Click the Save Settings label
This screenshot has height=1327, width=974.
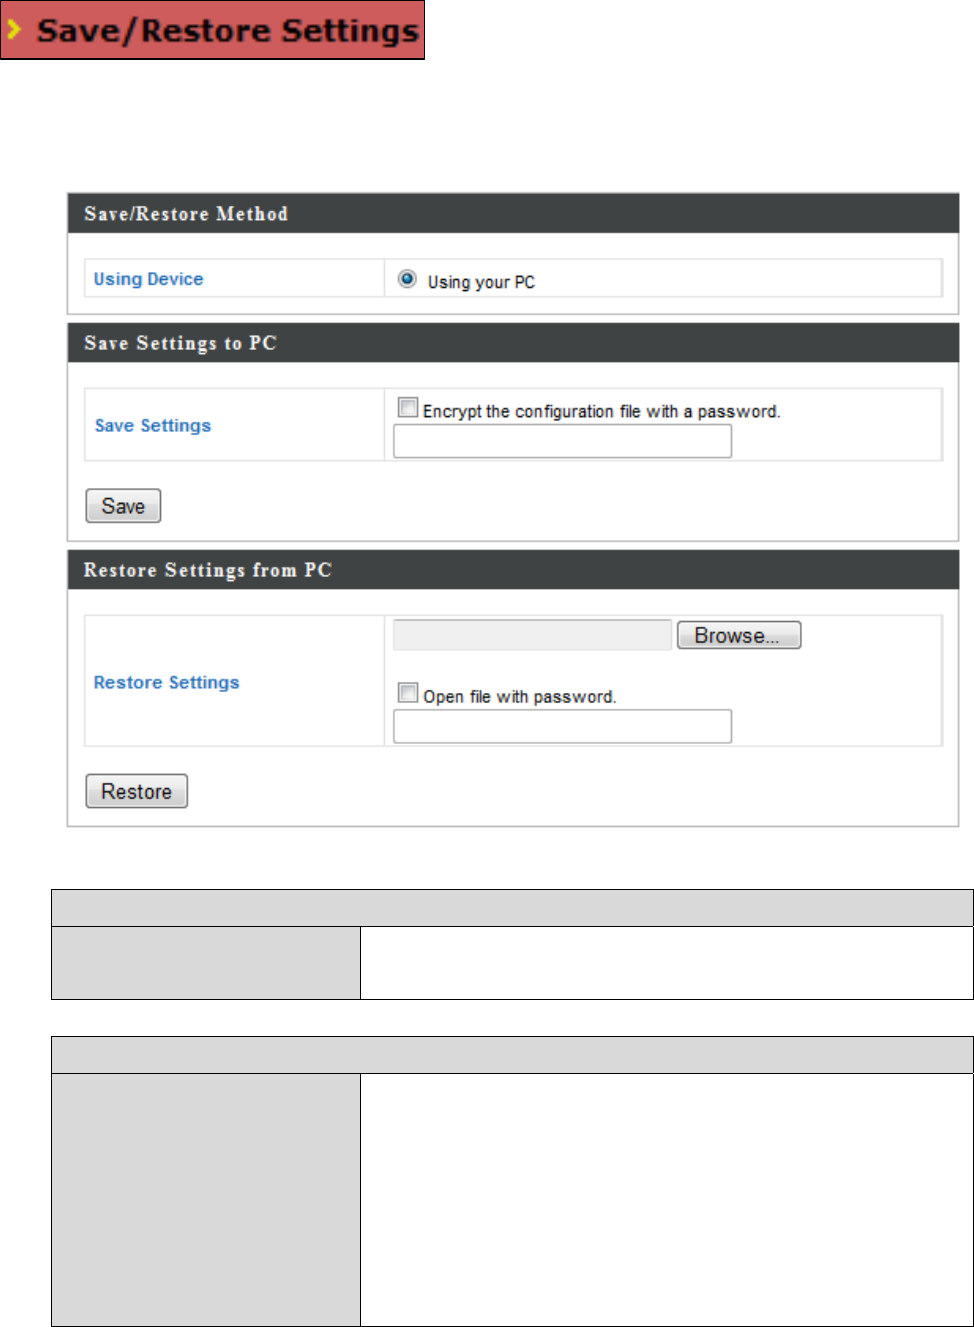pos(153,425)
